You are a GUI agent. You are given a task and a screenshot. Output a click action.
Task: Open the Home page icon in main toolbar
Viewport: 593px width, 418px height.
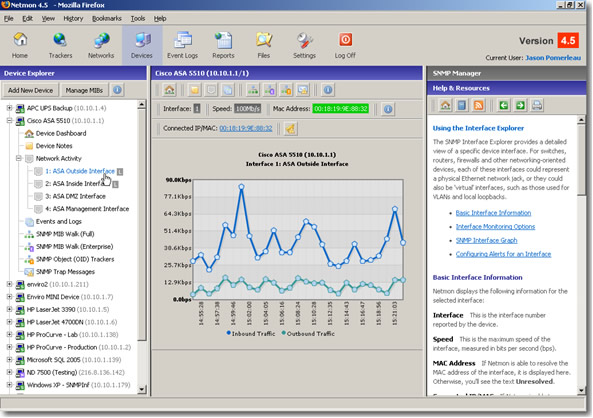pos(20,45)
